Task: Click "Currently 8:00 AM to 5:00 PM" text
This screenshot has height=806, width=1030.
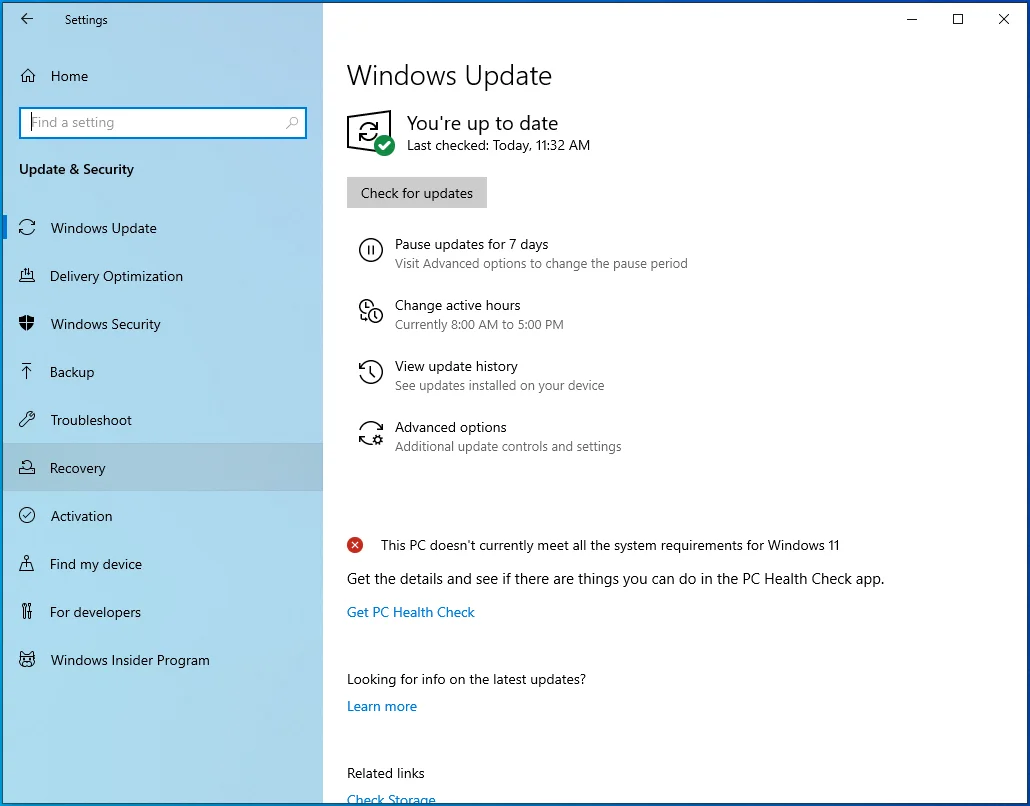Action: click(479, 325)
